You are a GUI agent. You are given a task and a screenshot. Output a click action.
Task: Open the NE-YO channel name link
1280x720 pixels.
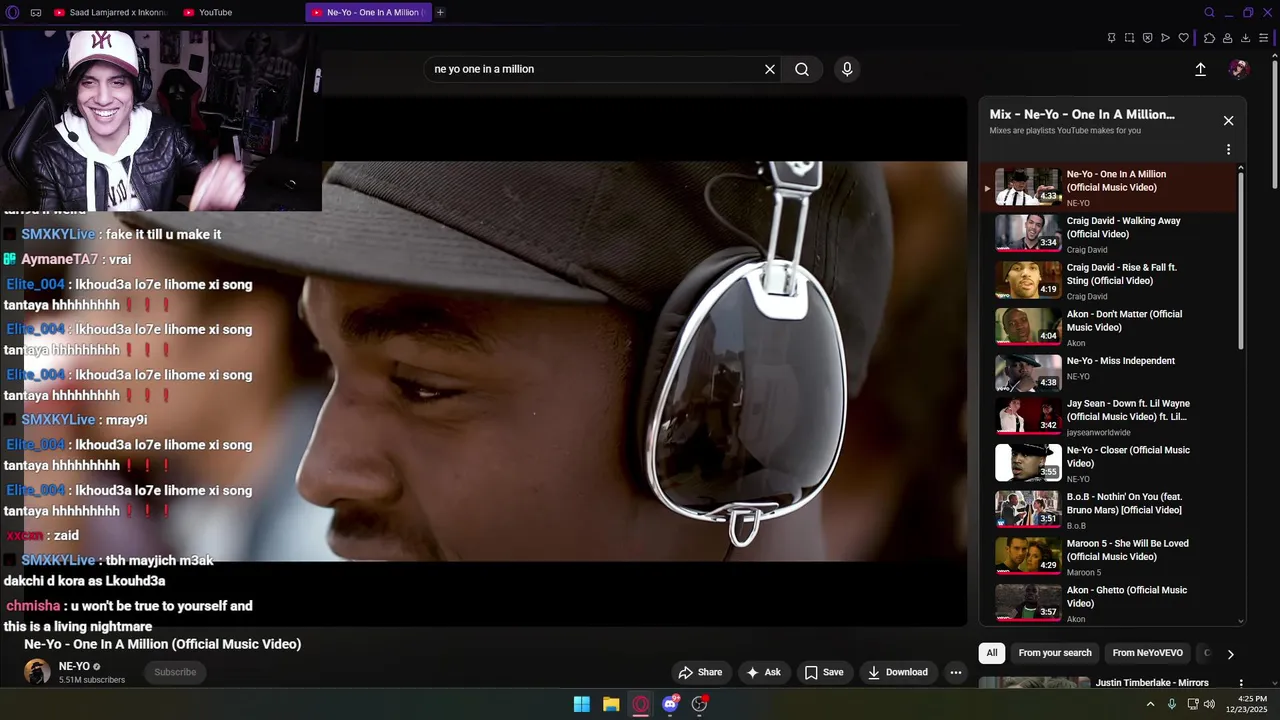74,666
